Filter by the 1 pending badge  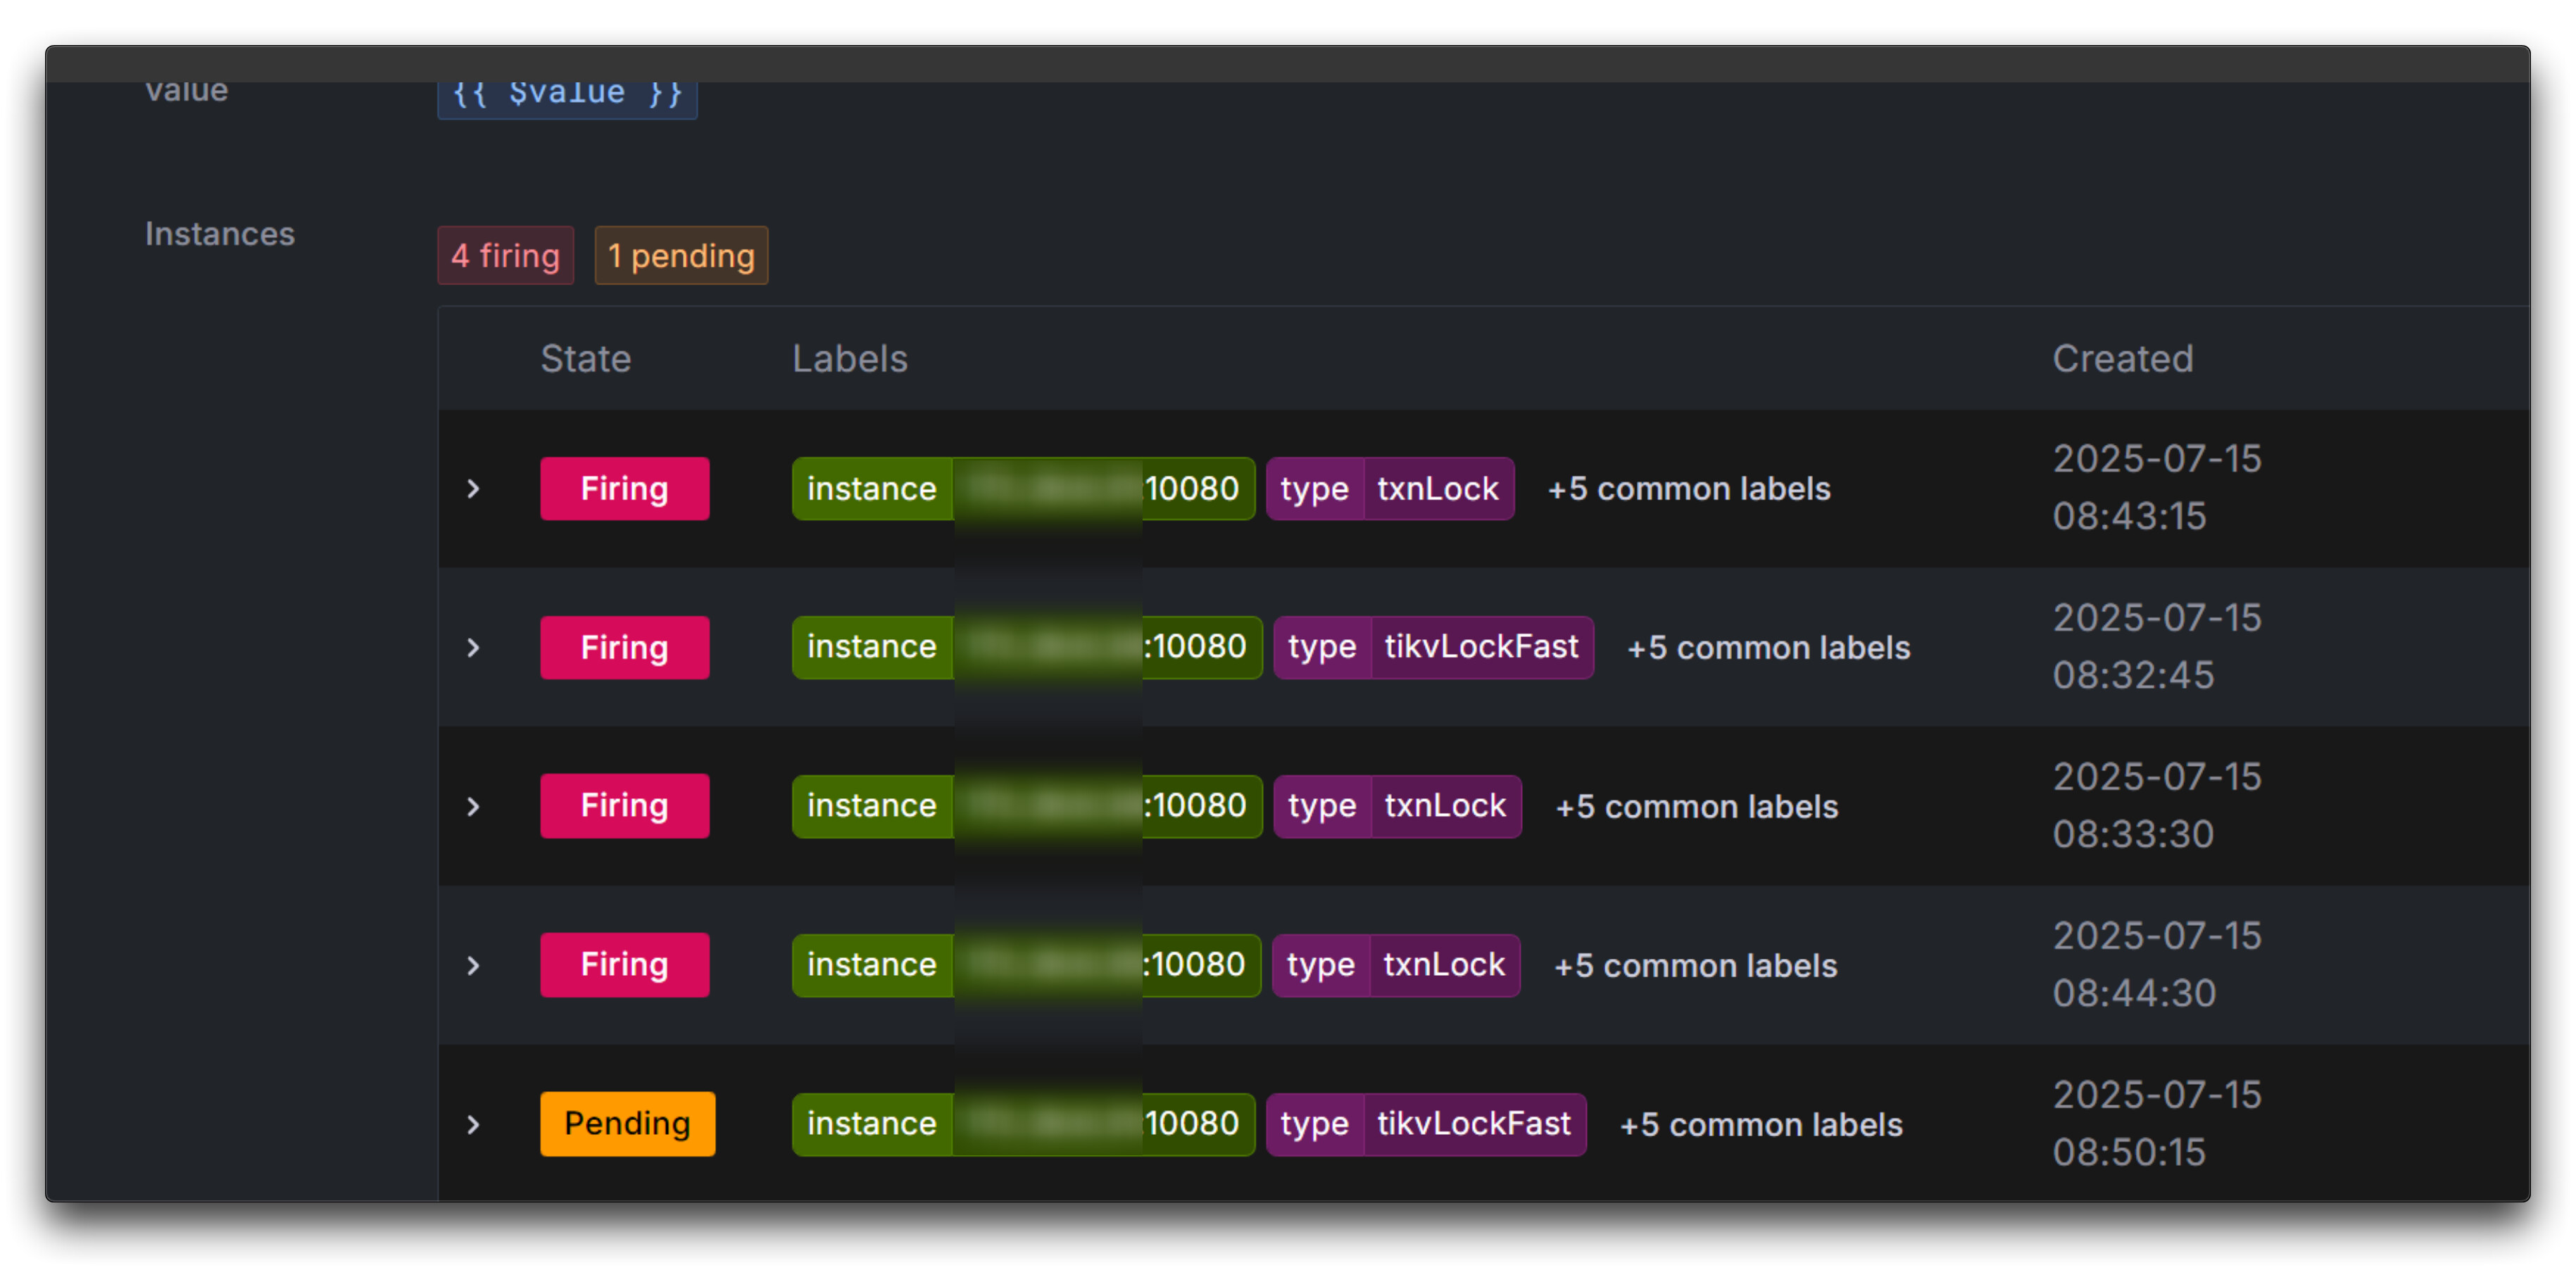pos(681,256)
